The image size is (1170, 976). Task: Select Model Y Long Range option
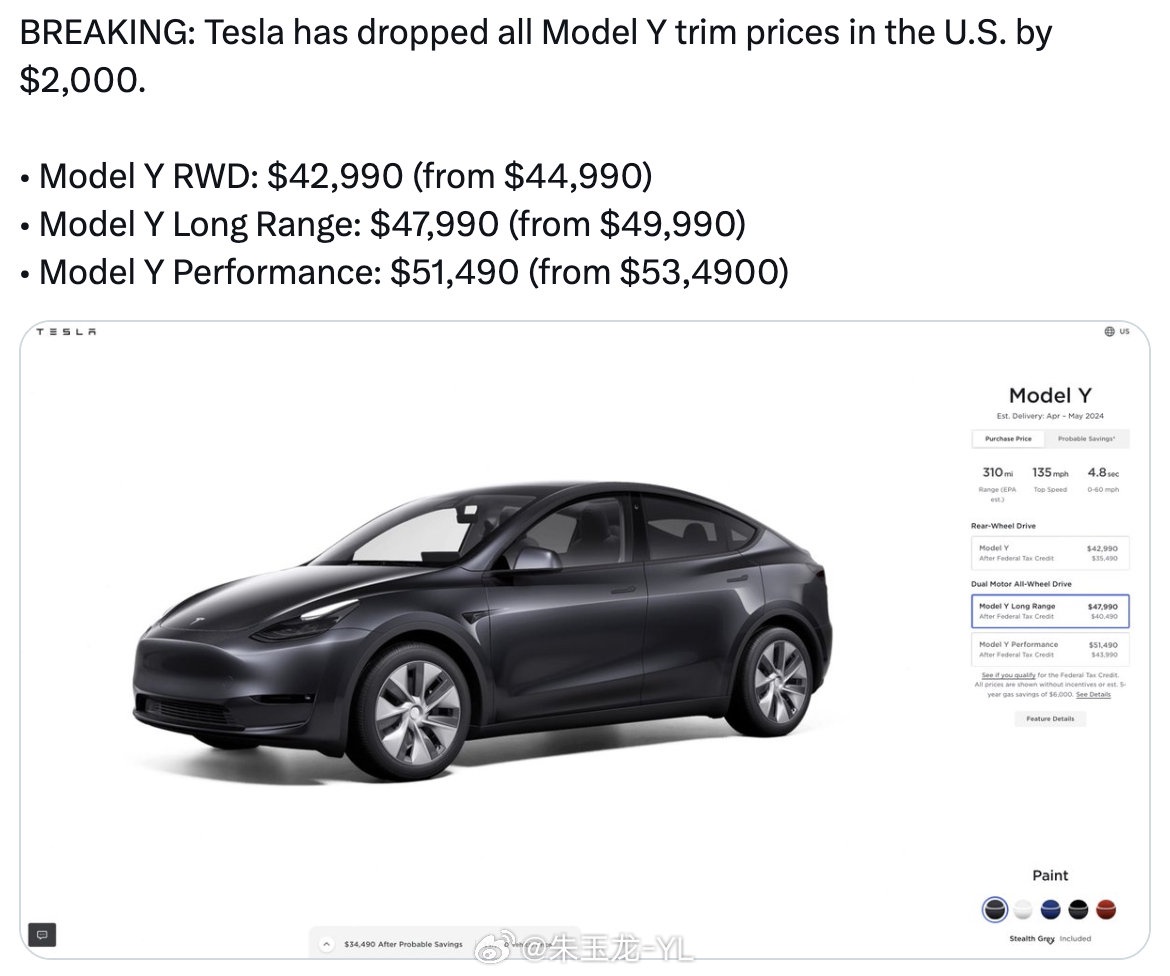(x=1049, y=611)
